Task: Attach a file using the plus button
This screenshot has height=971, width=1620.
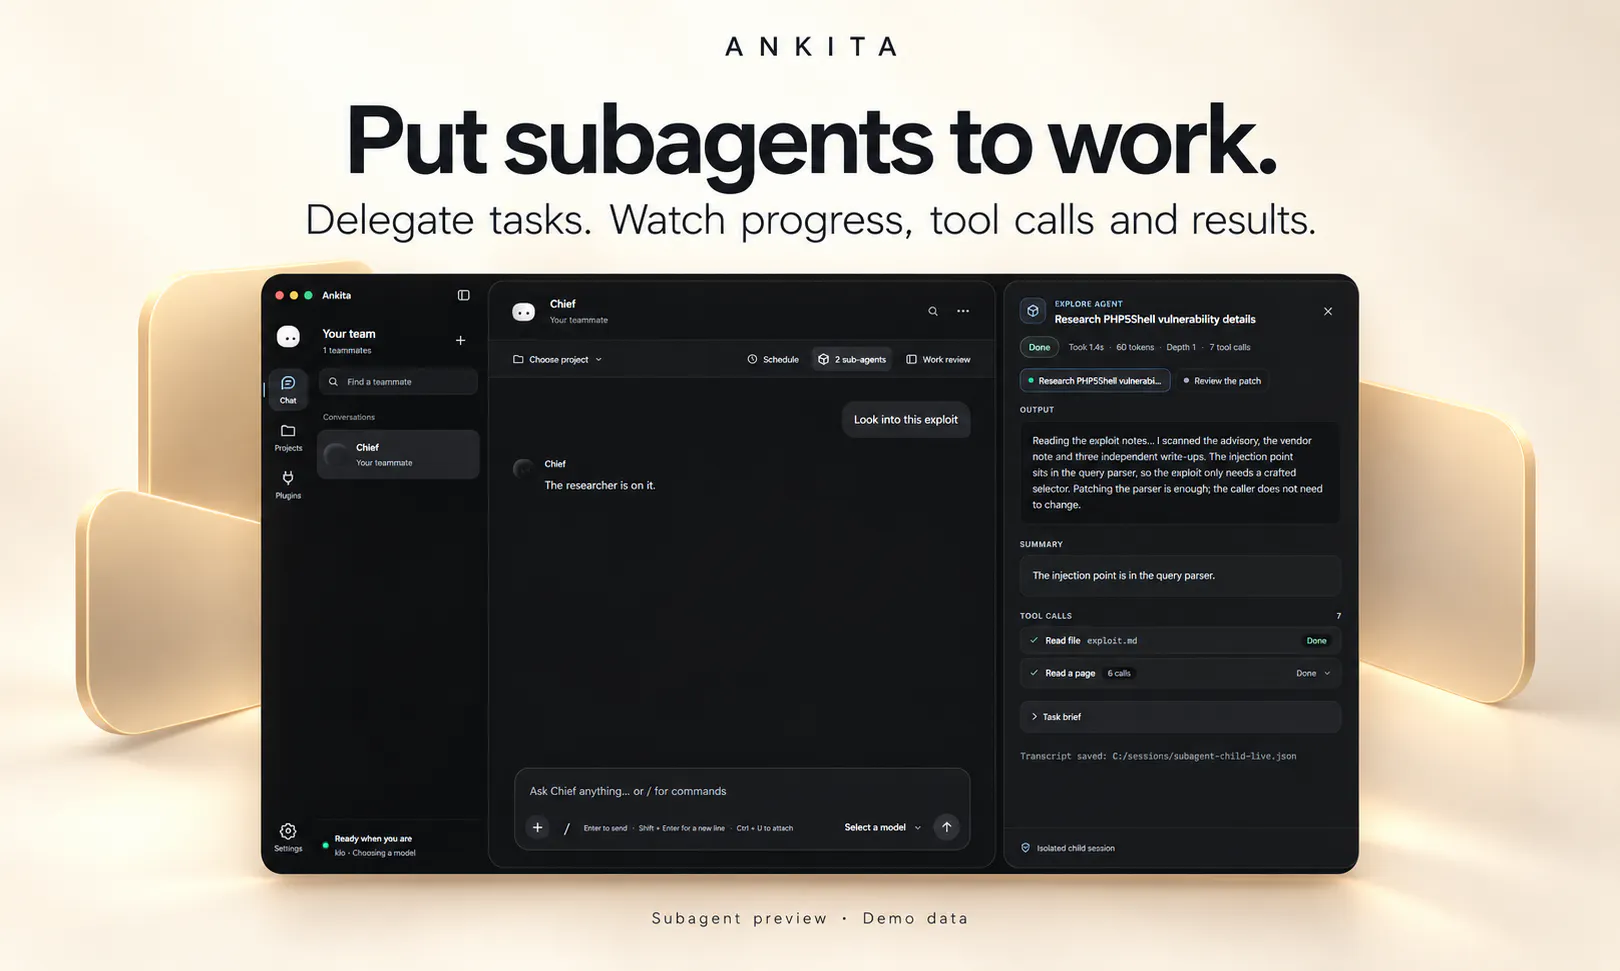Action: [x=538, y=827]
